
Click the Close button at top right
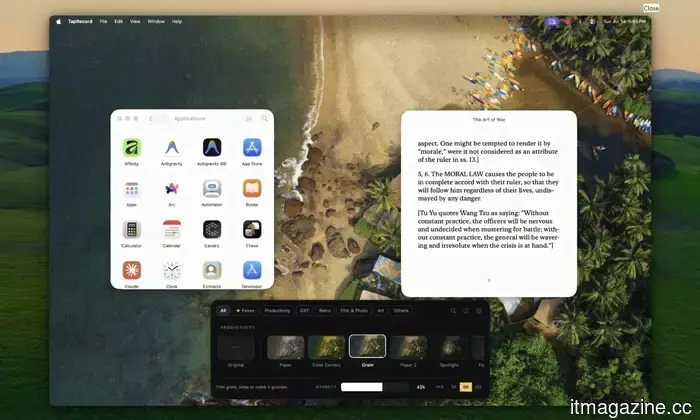point(651,8)
